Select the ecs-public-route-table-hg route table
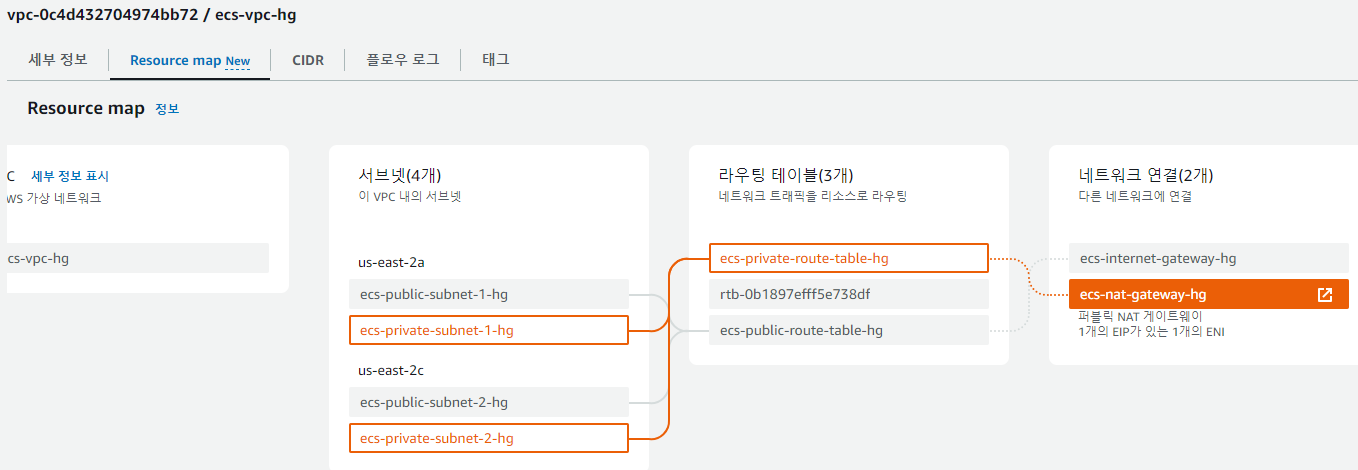Viewport: 1358px width, 470px height. 848,330
